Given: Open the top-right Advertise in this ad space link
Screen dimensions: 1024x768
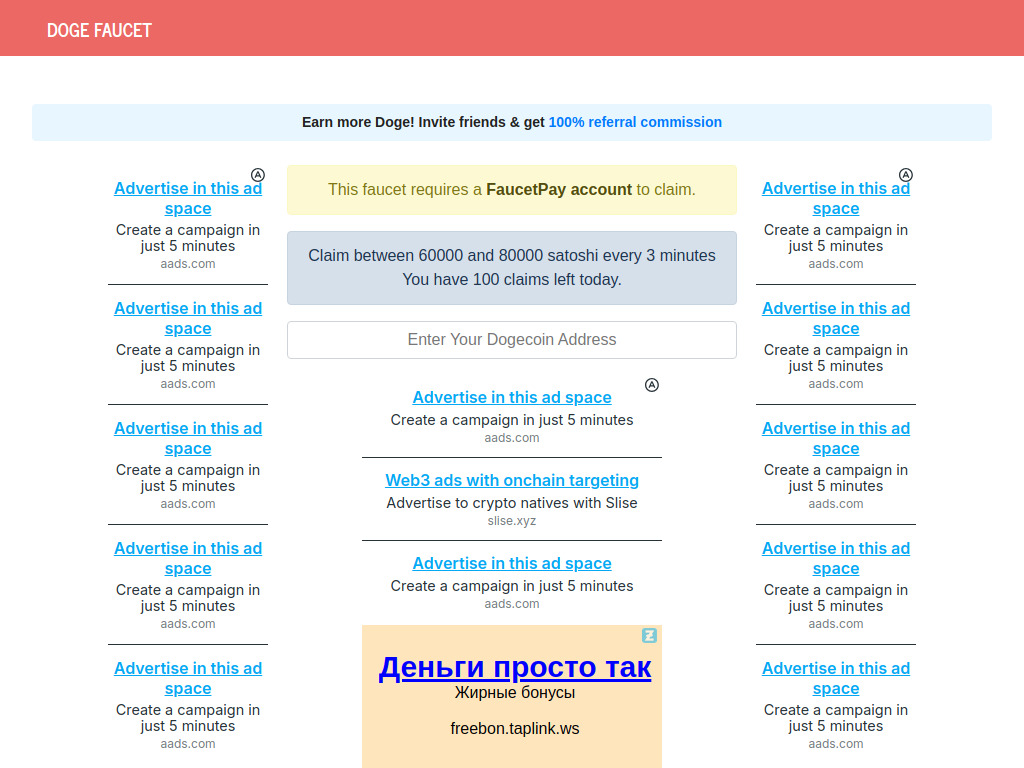Looking at the screenshot, I should (x=836, y=198).
